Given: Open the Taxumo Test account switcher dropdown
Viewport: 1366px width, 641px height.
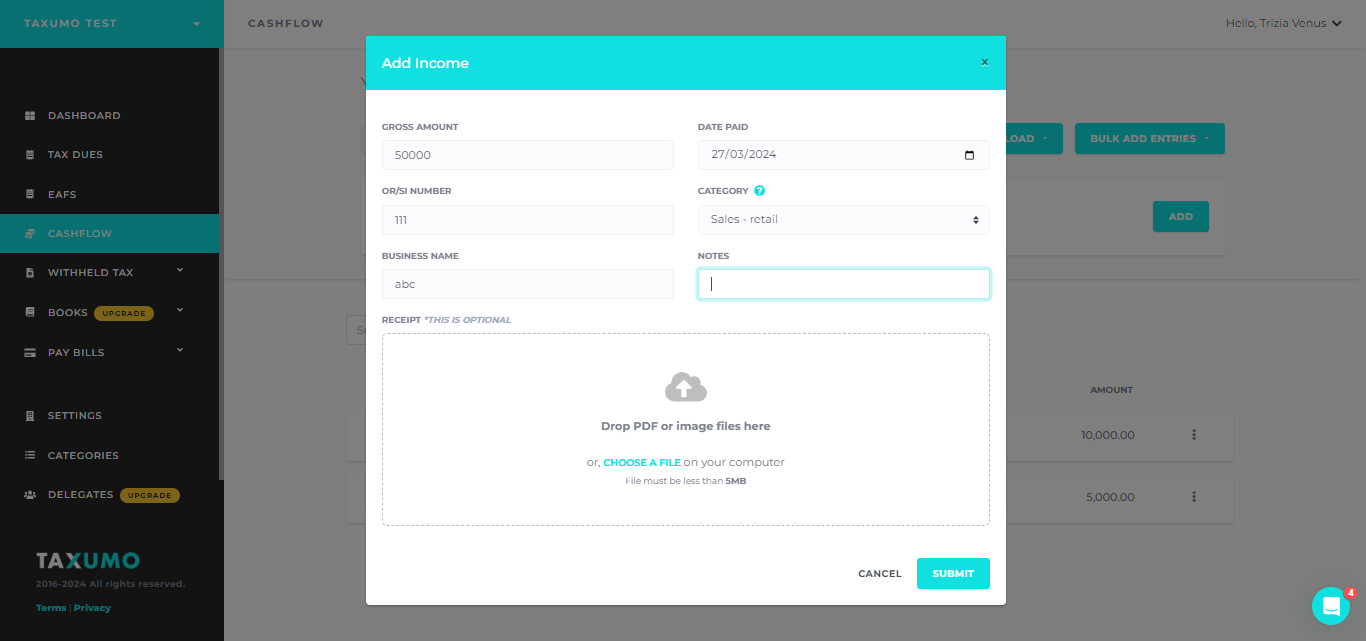Looking at the screenshot, I should [x=112, y=23].
